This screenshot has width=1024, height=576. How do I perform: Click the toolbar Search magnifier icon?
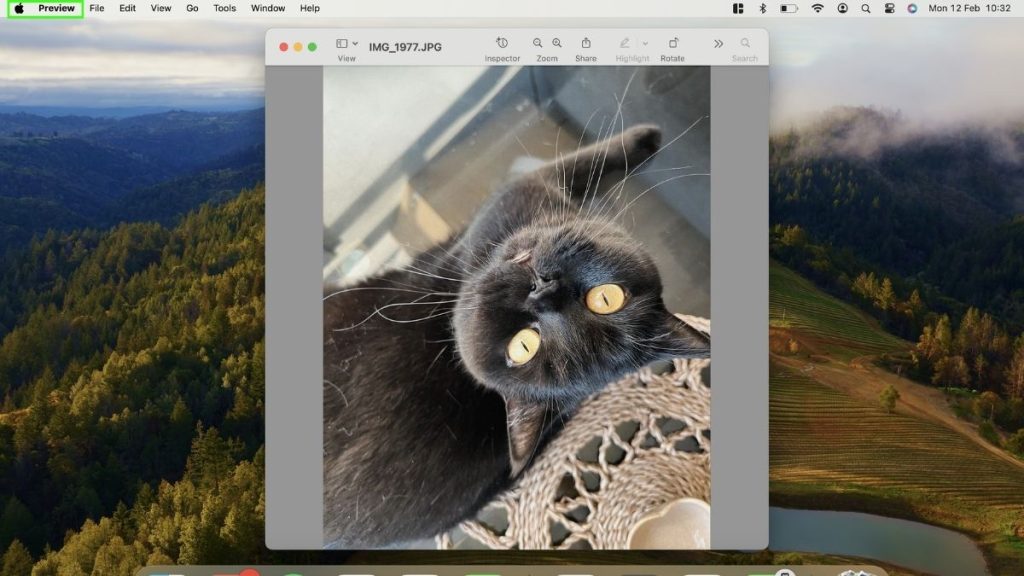tap(745, 43)
